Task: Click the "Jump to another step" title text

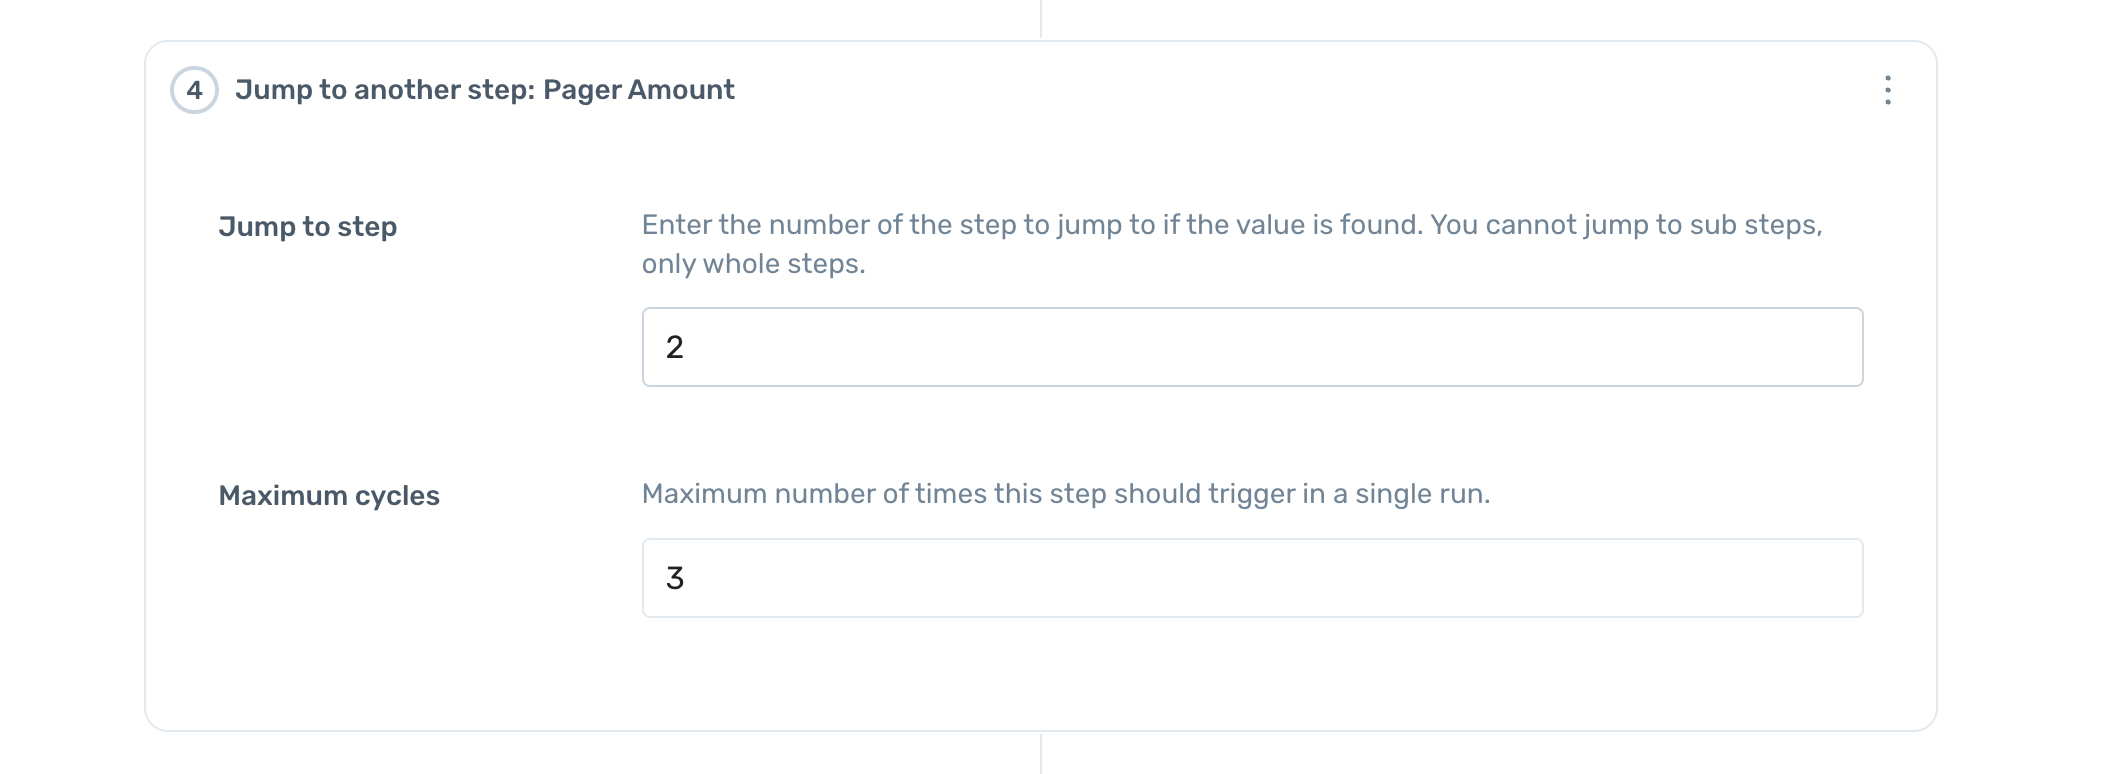Action: point(385,90)
